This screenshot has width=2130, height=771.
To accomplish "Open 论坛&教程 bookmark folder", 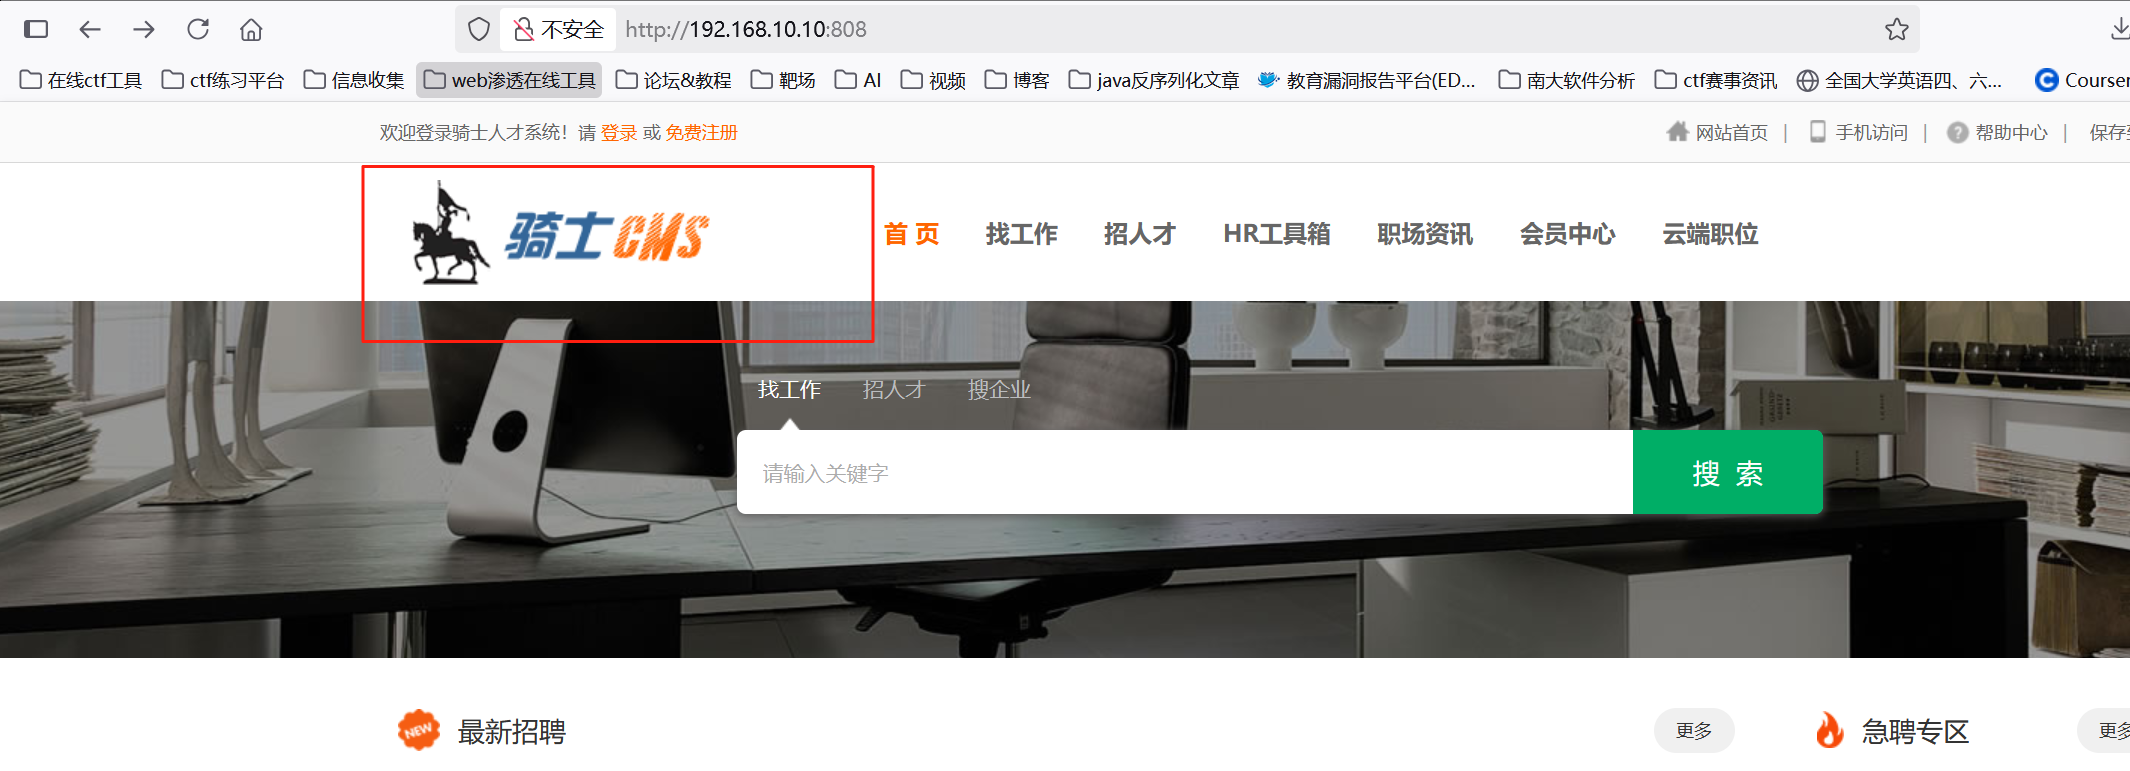I will 673,80.
